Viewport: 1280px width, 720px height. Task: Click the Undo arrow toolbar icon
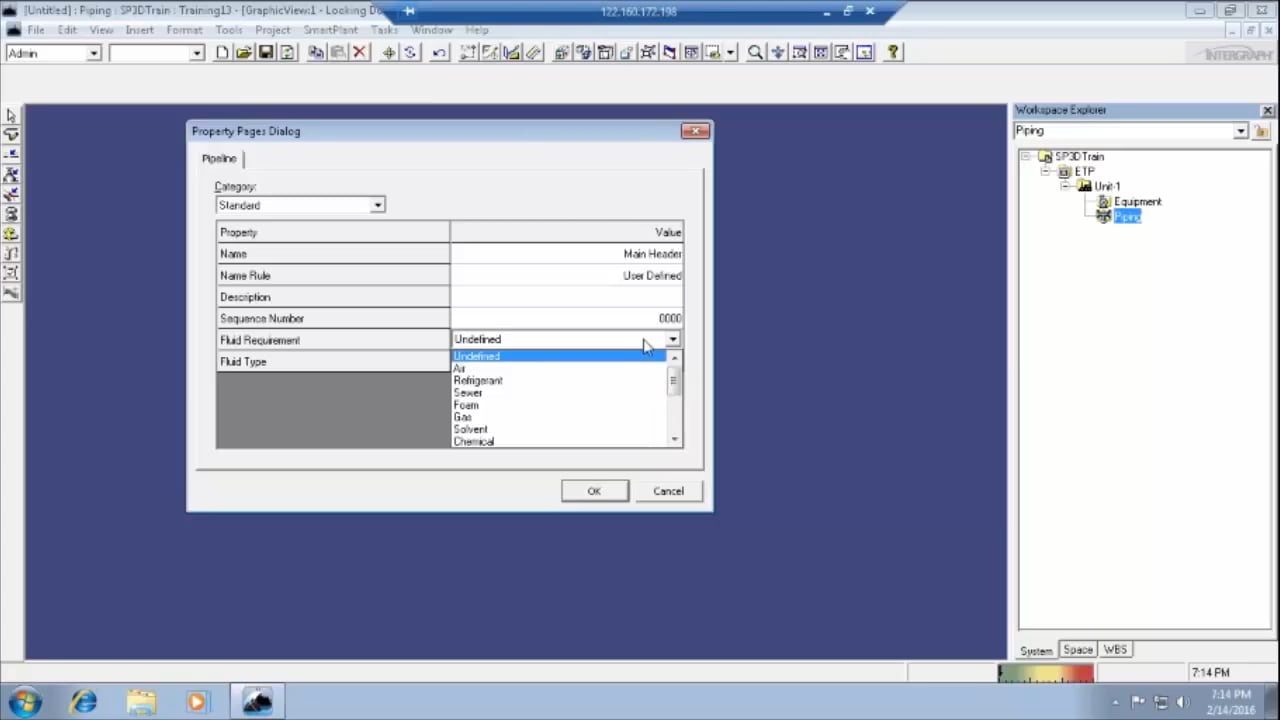pyautogui.click(x=439, y=53)
